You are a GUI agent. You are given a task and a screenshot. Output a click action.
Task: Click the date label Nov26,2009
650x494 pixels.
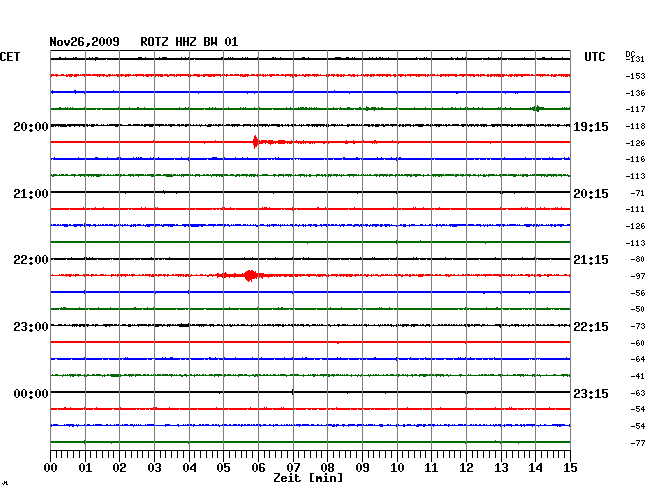coord(85,42)
